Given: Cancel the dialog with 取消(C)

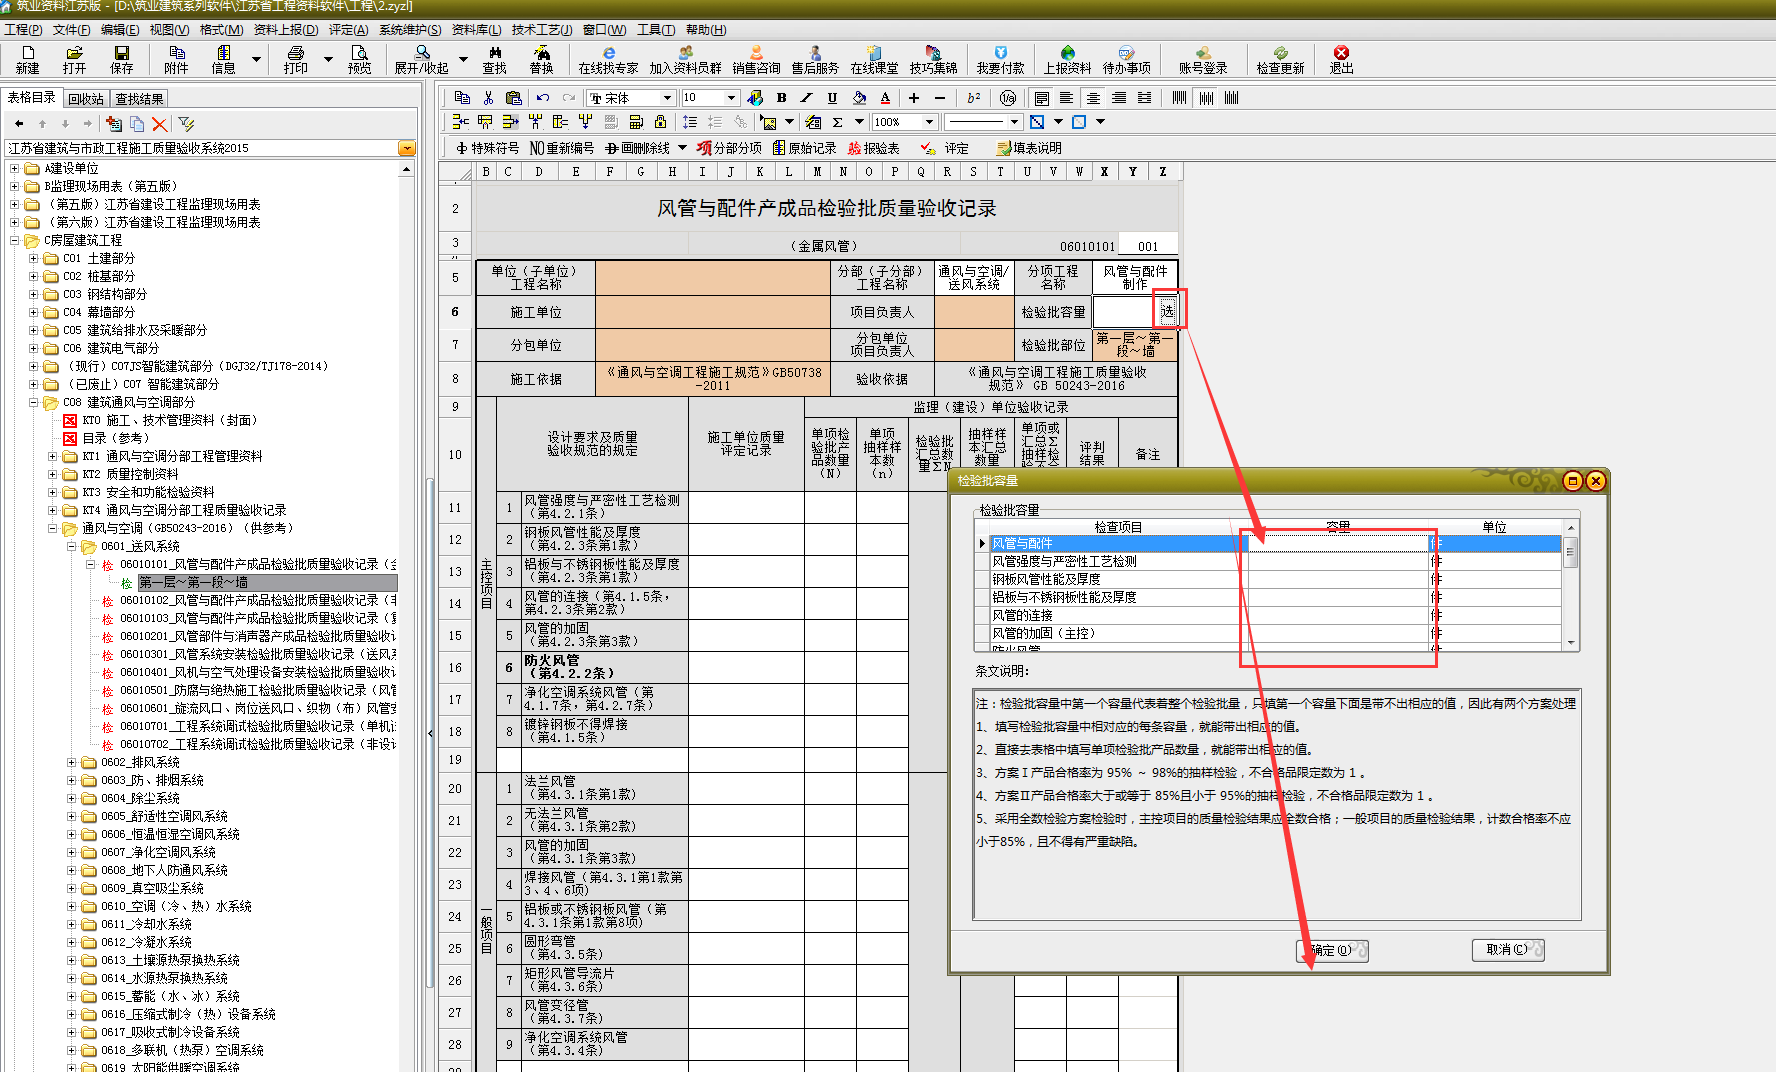Looking at the screenshot, I should [x=1508, y=950].
